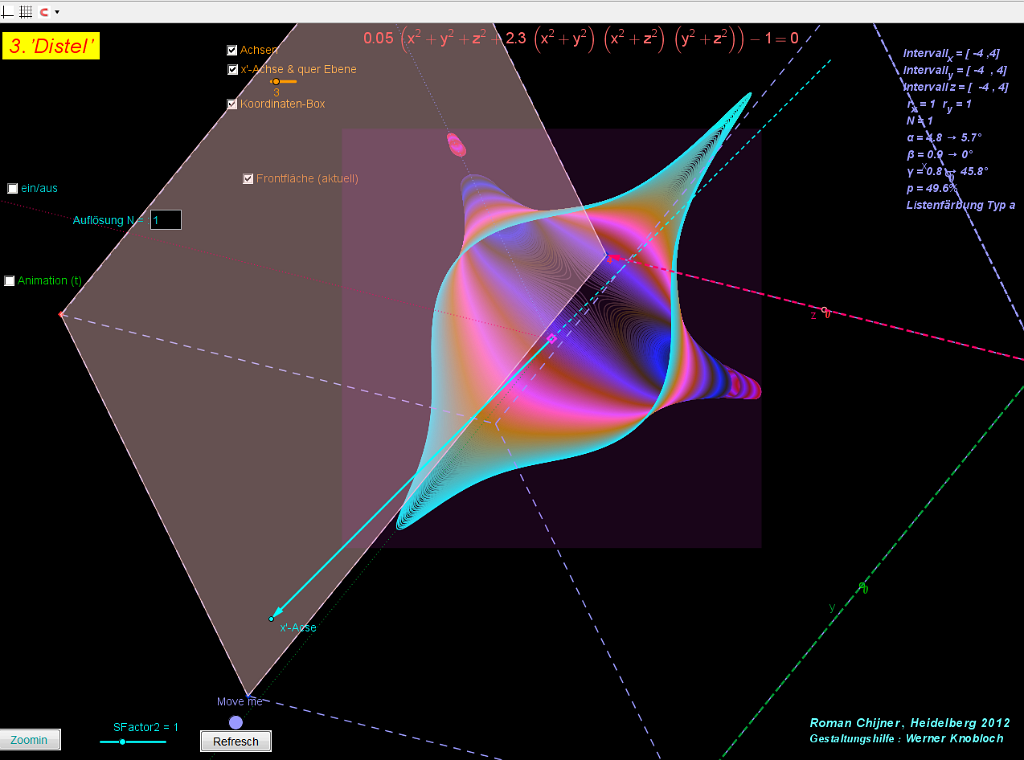
Task: Click the cyan x'-Achse arrow endpoint
Action: coord(271,619)
